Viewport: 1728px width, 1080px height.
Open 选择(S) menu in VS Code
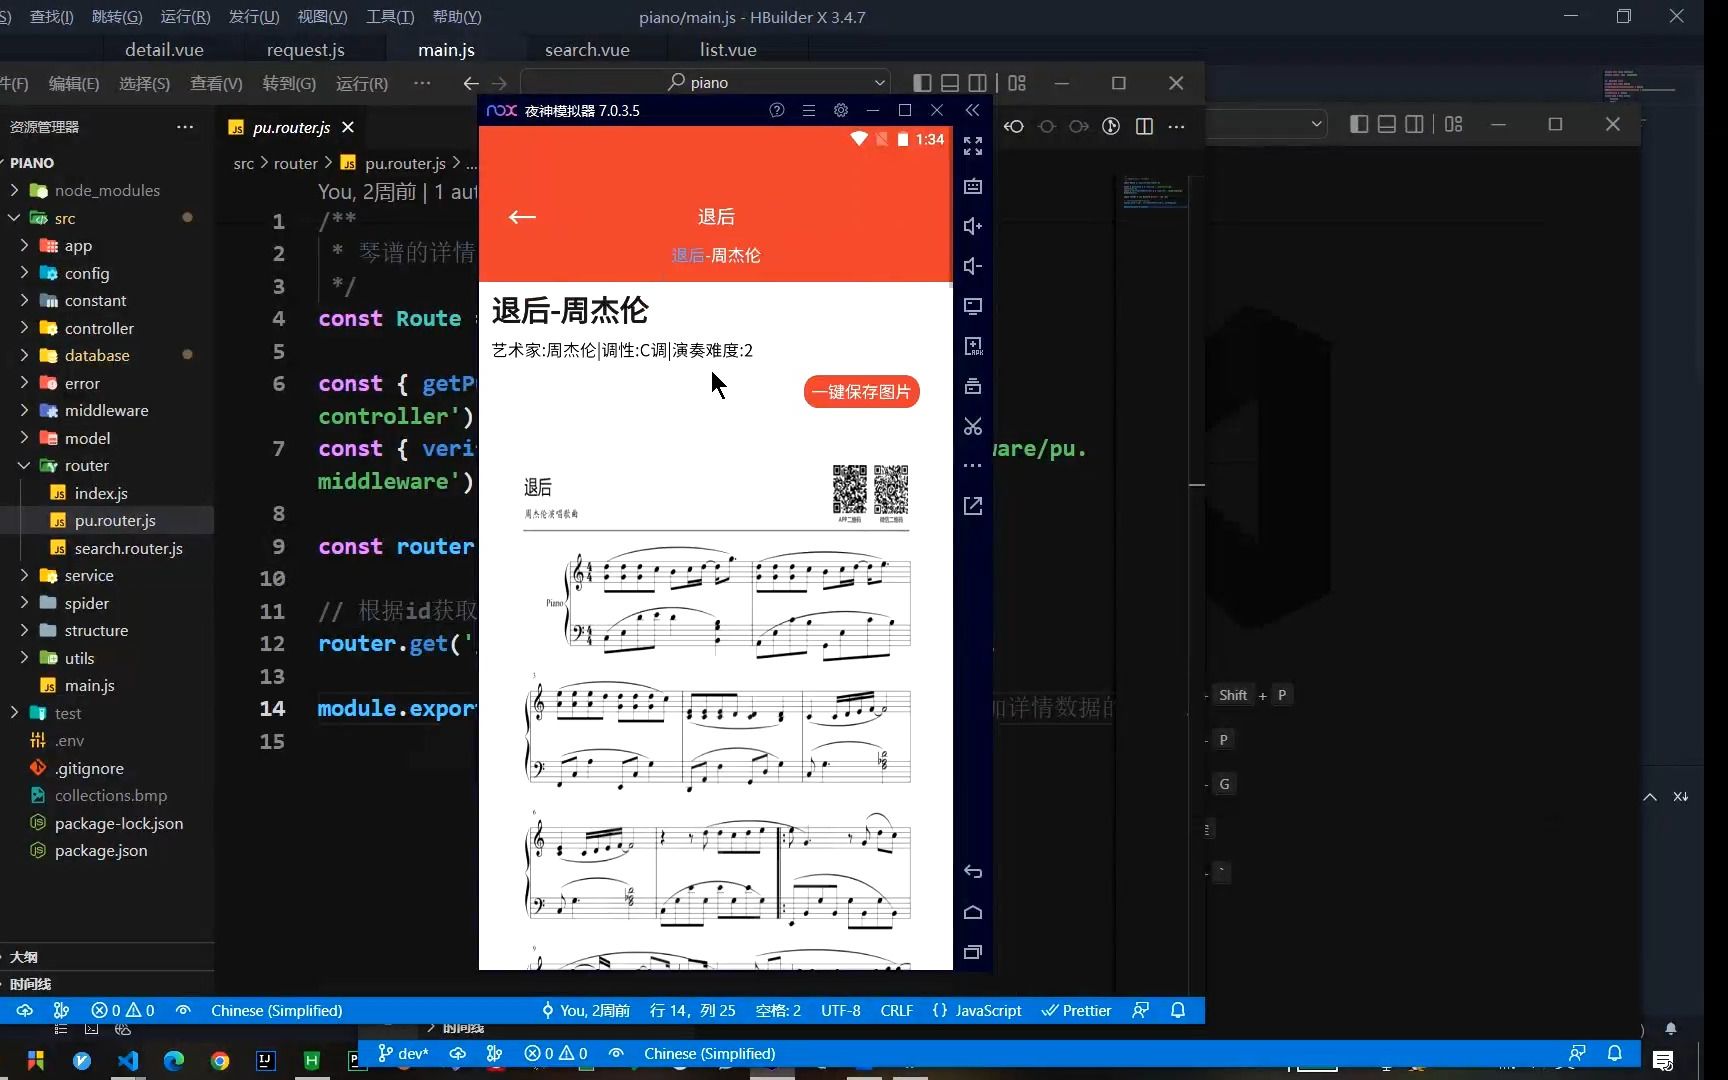coord(144,83)
